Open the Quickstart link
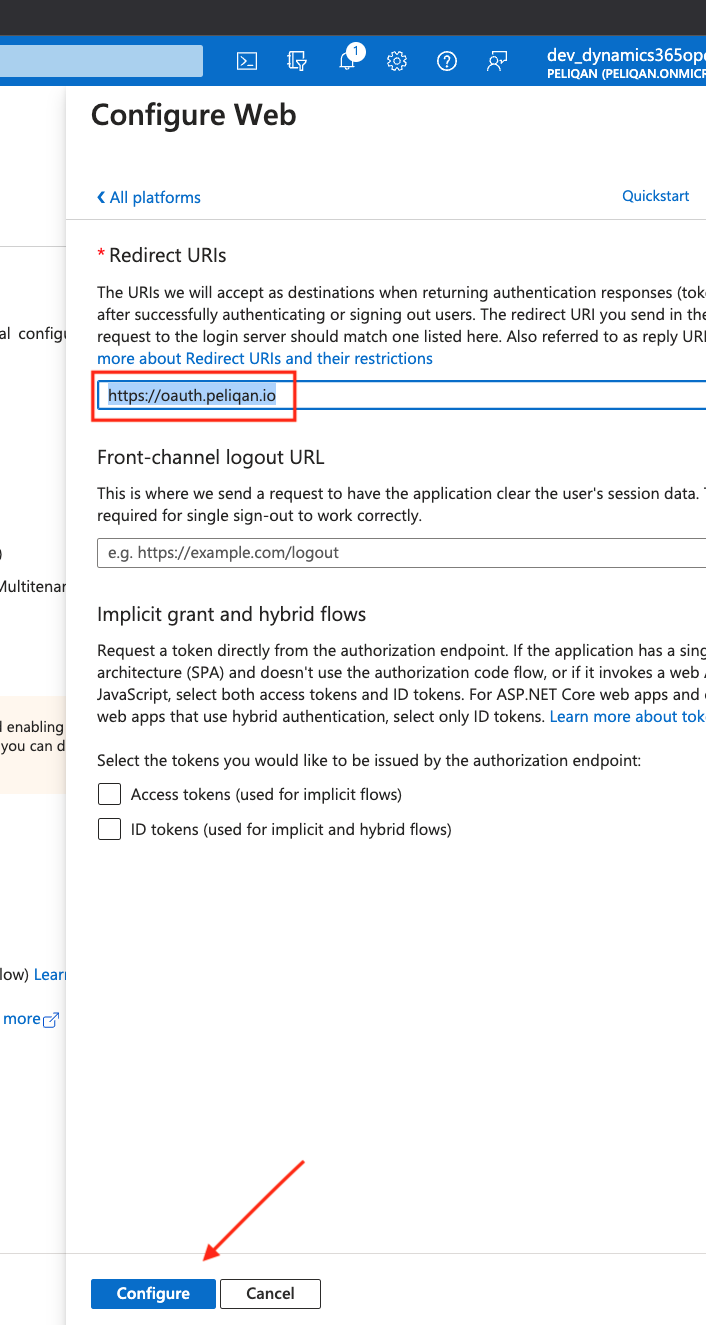The height and width of the screenshot is (1325, 706). point(656,196)
